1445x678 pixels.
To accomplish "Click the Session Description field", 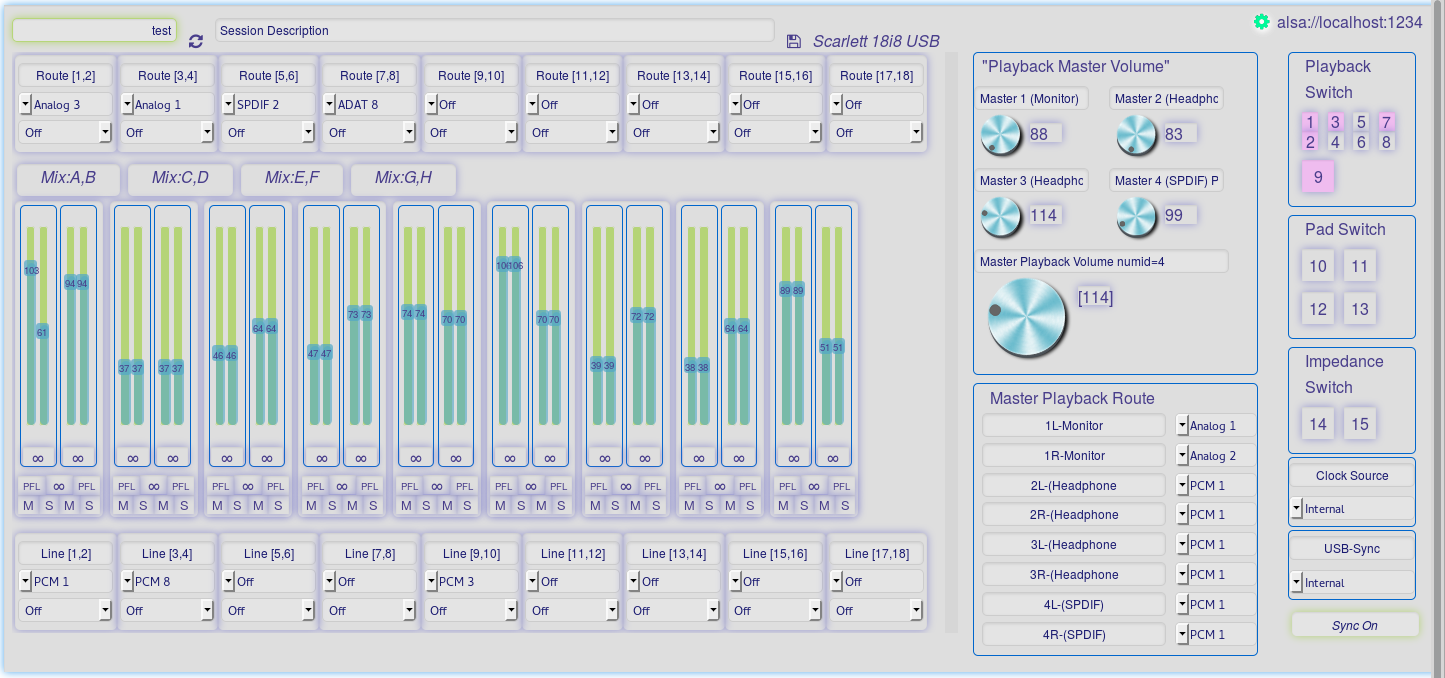I will 495,31.
